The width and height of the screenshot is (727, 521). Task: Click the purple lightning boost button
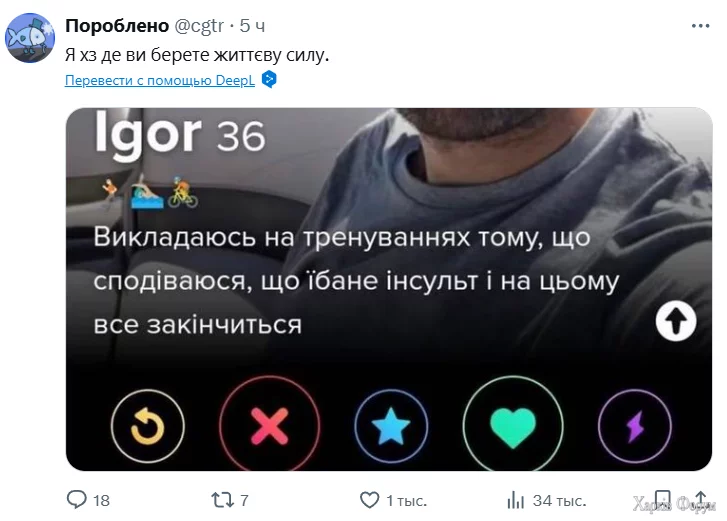pyautogui.click(x=635, y=426)
